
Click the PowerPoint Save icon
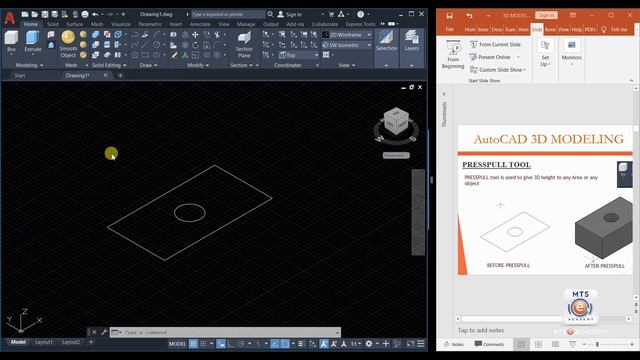[x=449, y=16]
